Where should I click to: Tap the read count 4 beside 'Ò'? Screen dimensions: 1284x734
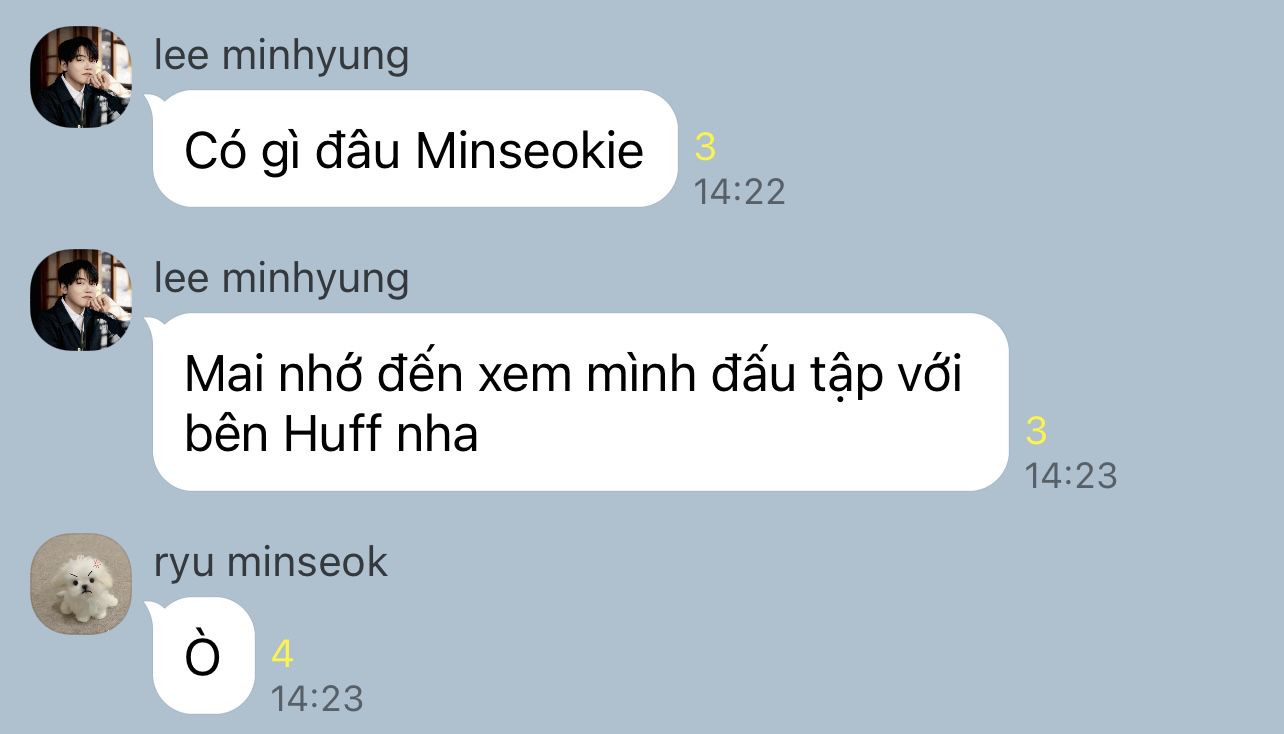[x=282, y=654]
